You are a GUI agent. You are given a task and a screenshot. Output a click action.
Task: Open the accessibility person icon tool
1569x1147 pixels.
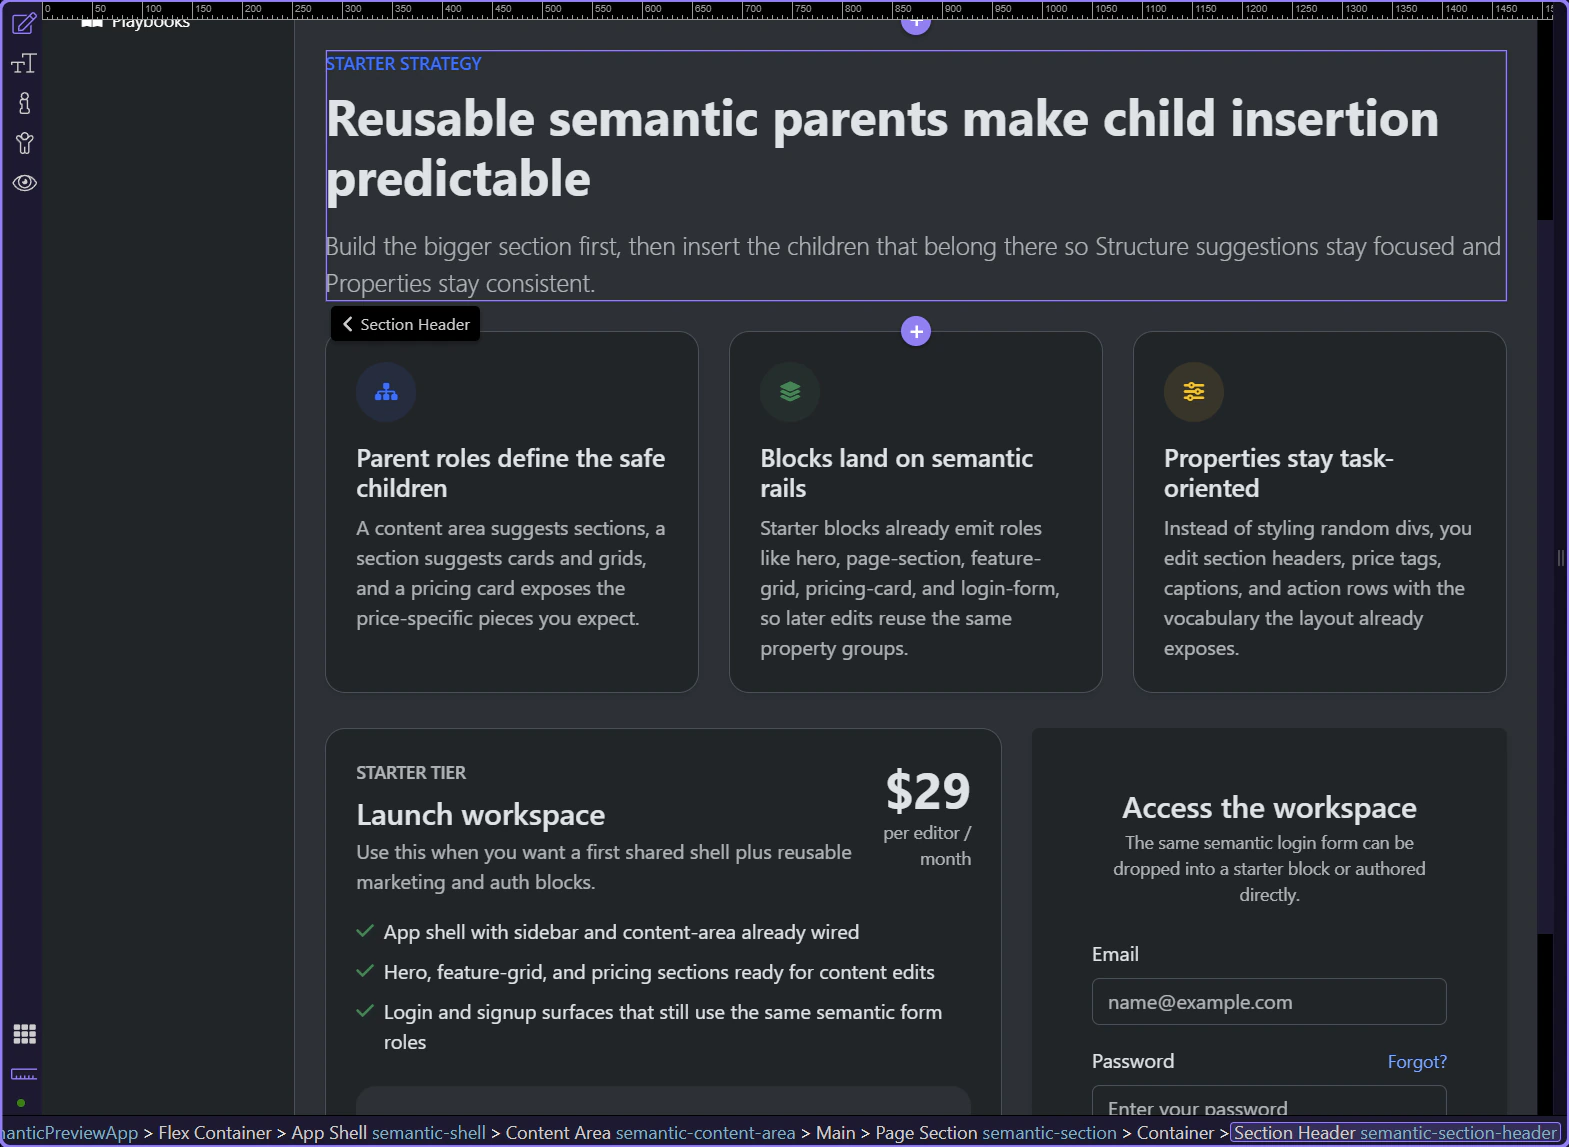24,143
